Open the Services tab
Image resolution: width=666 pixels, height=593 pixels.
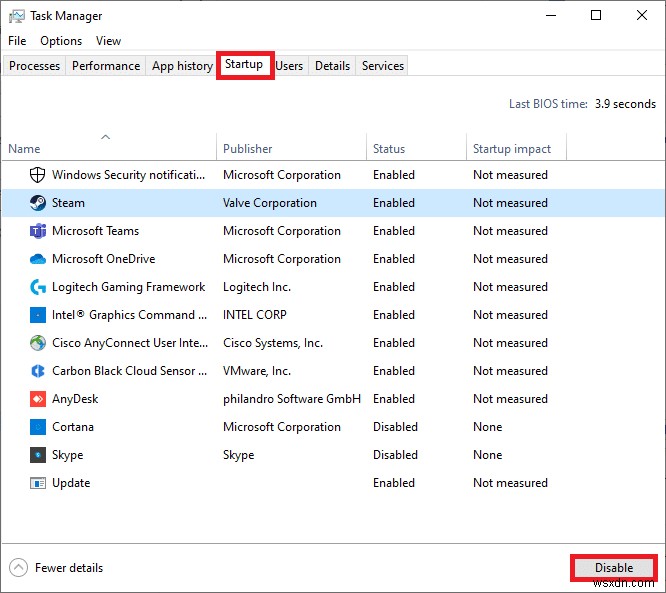(x=383, y=66)
